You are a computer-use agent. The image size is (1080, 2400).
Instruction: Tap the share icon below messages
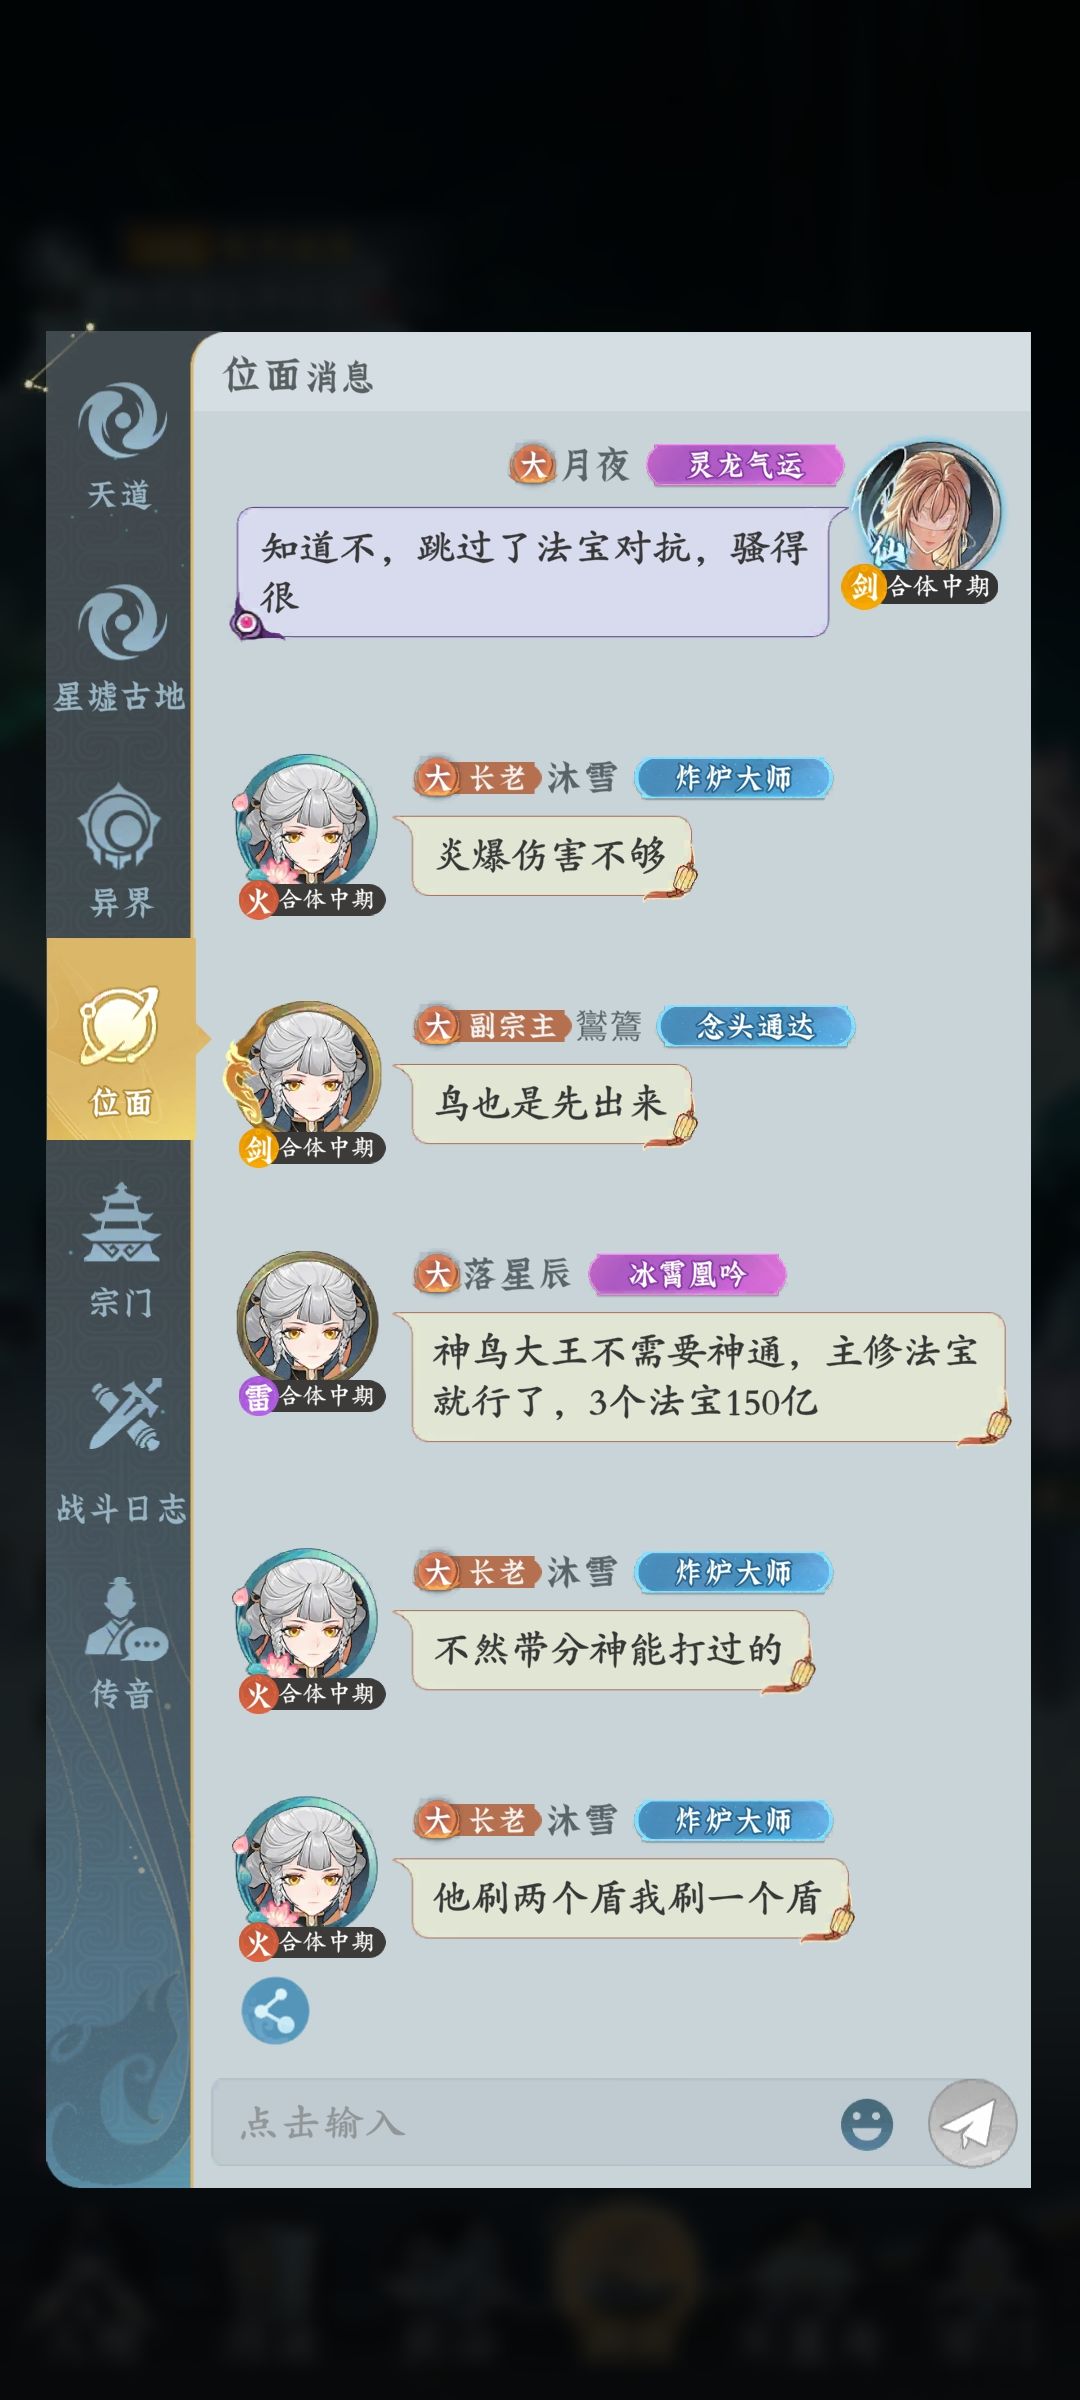click(275, 2011)
